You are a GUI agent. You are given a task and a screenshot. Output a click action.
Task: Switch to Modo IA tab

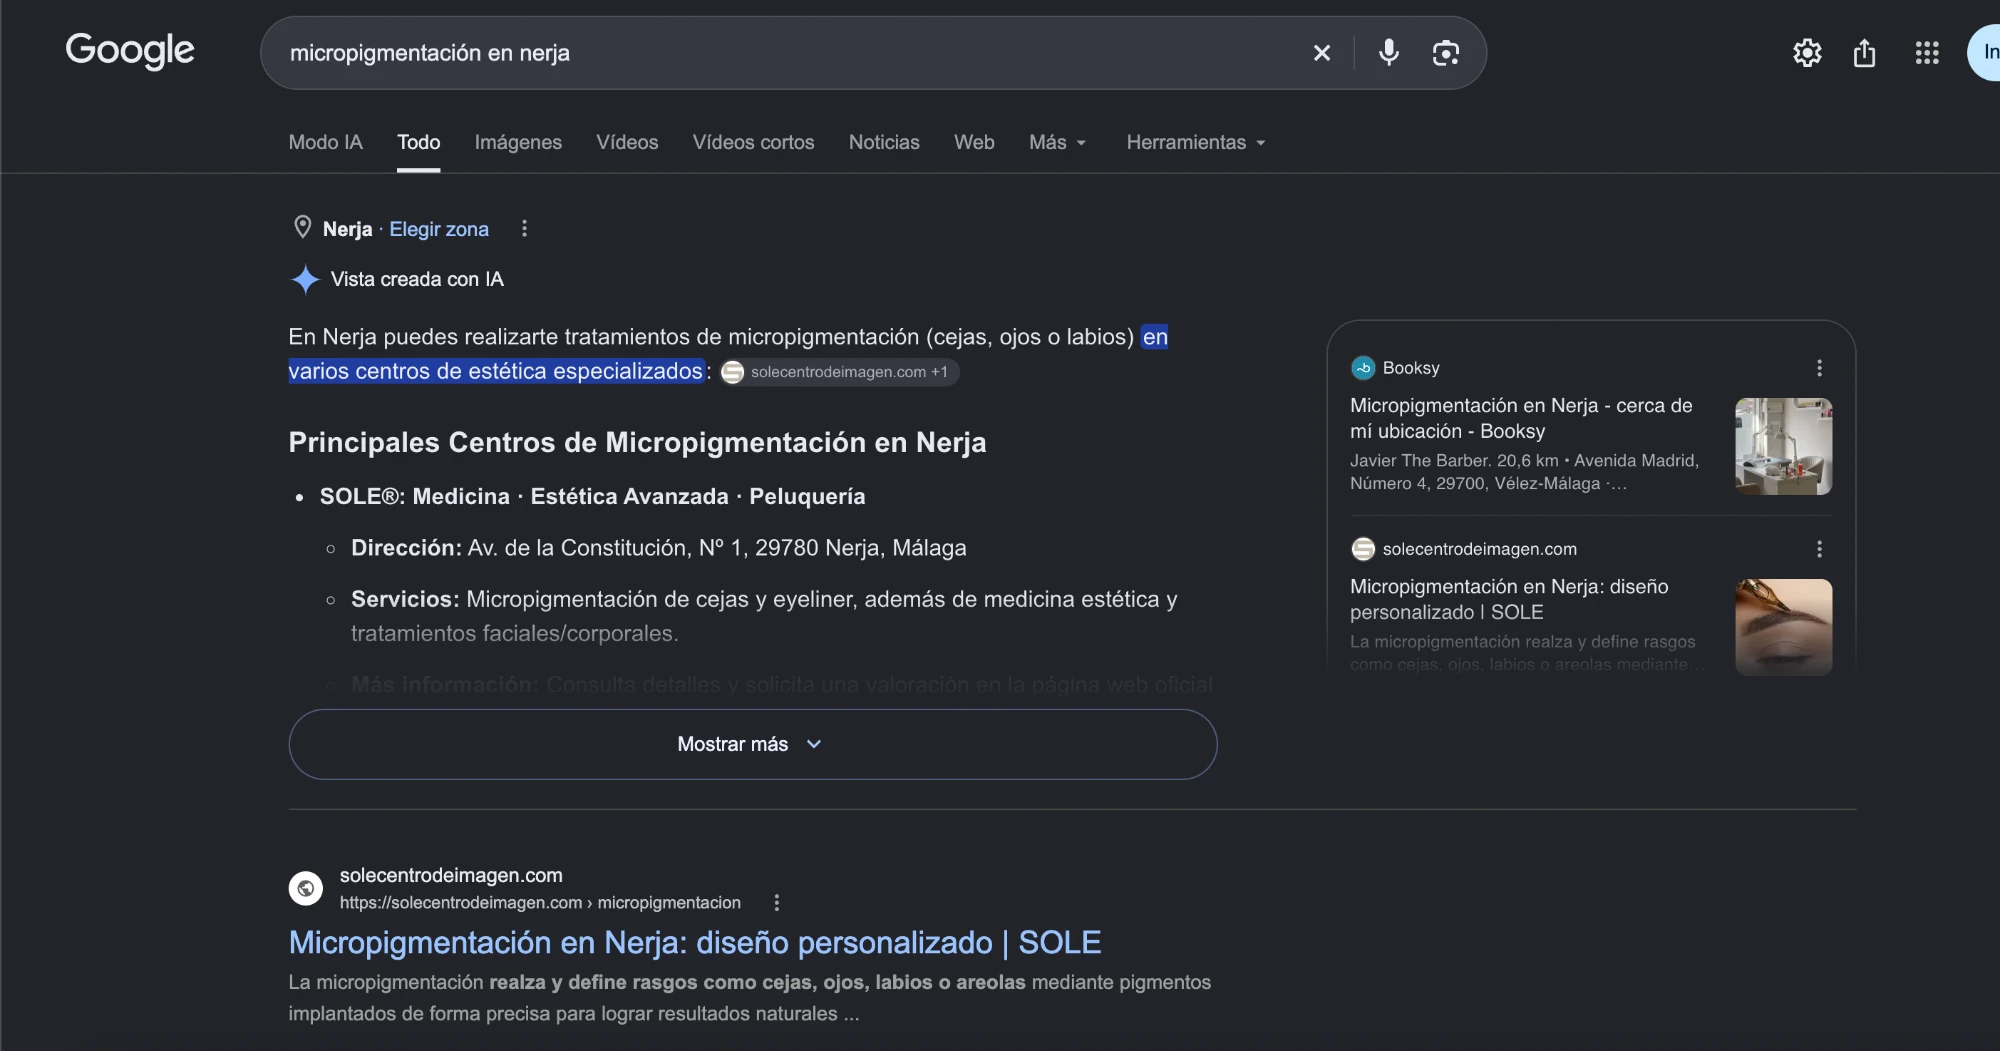pyautogui.click(x=325, y=143)
